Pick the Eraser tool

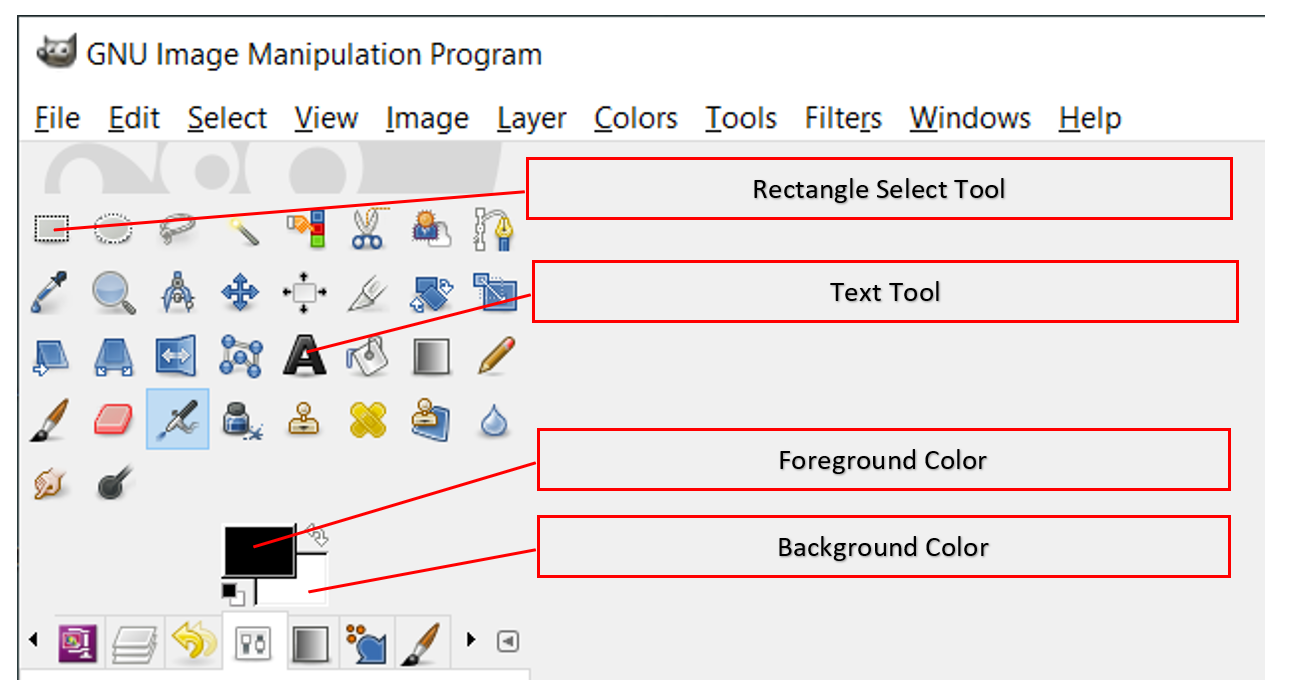click(113, 419)
